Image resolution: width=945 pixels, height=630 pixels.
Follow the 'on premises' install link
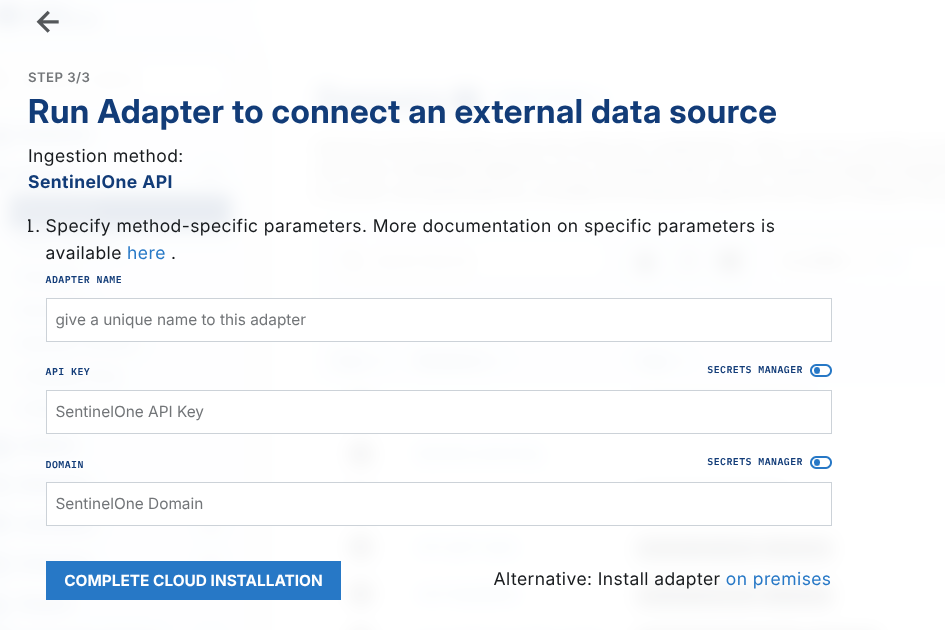(778, 579)
